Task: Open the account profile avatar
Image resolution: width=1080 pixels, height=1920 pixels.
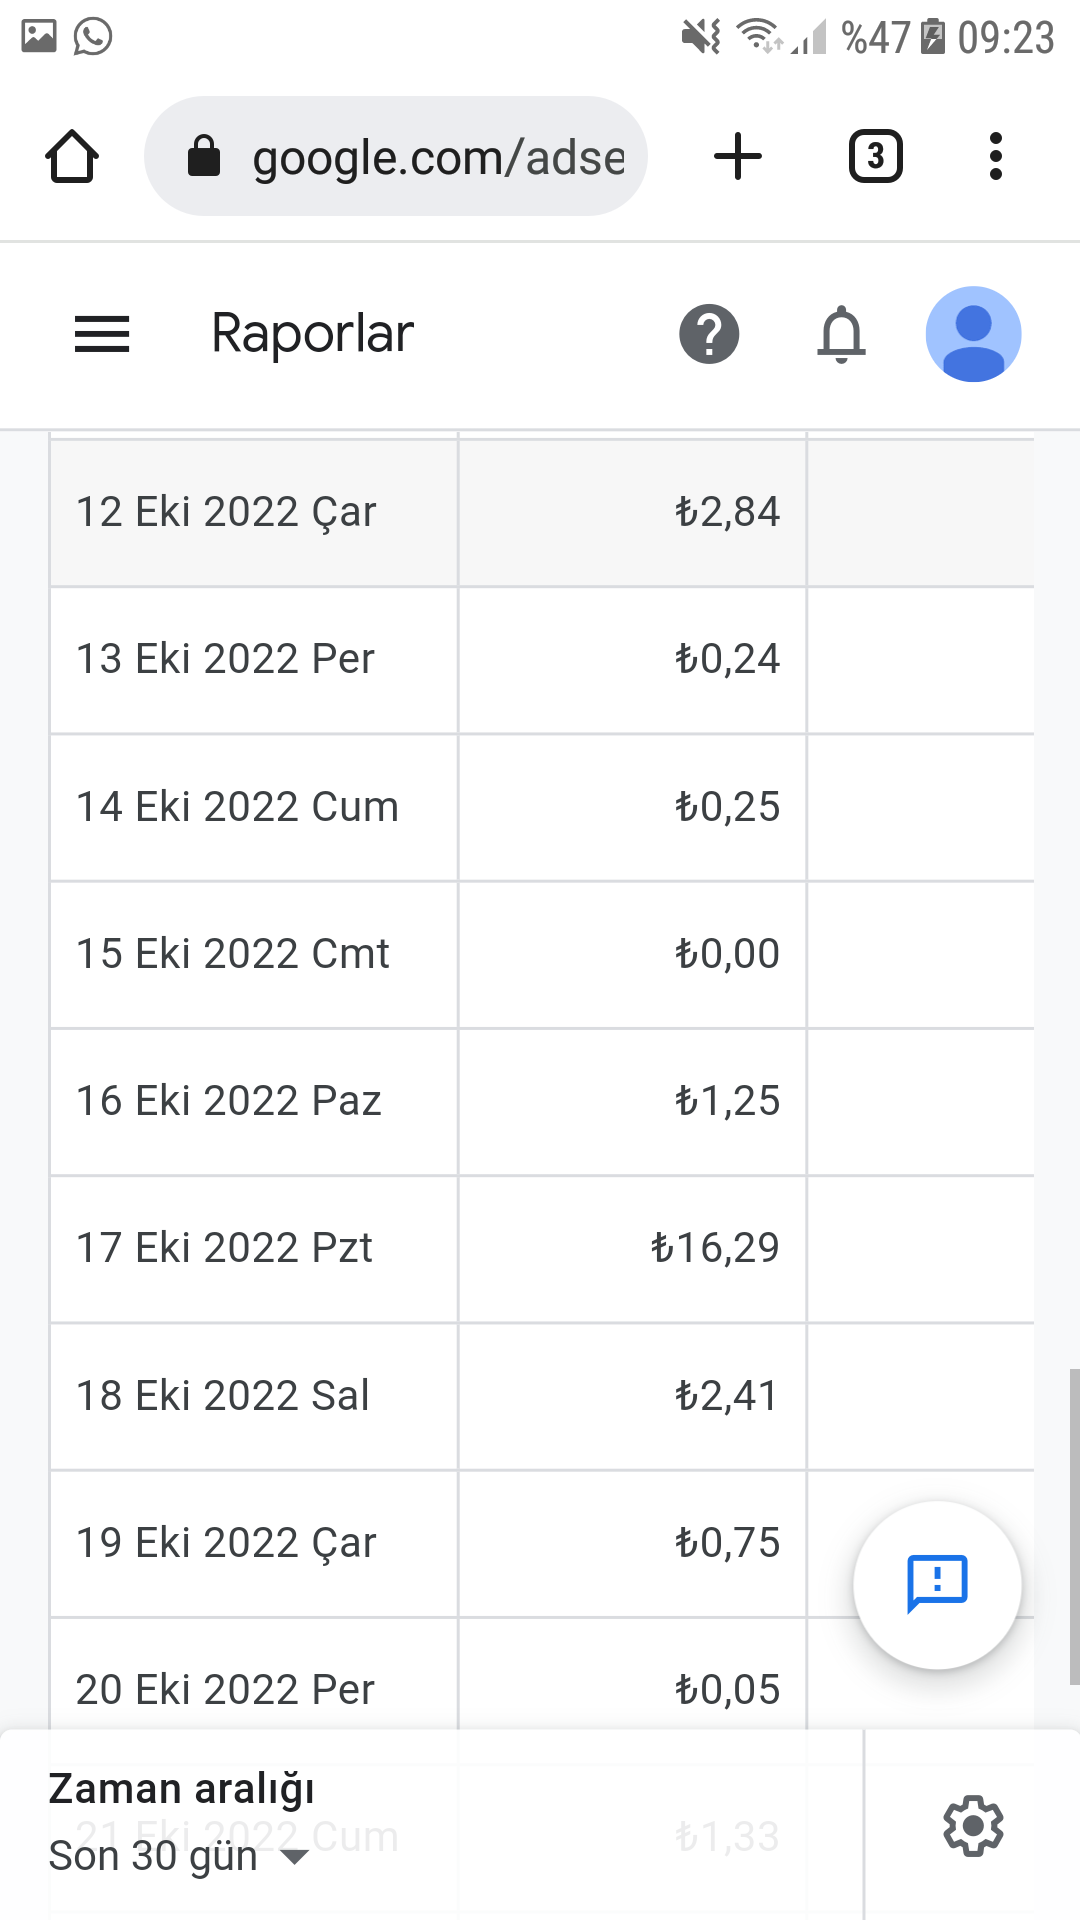Action: pos(973,334)
